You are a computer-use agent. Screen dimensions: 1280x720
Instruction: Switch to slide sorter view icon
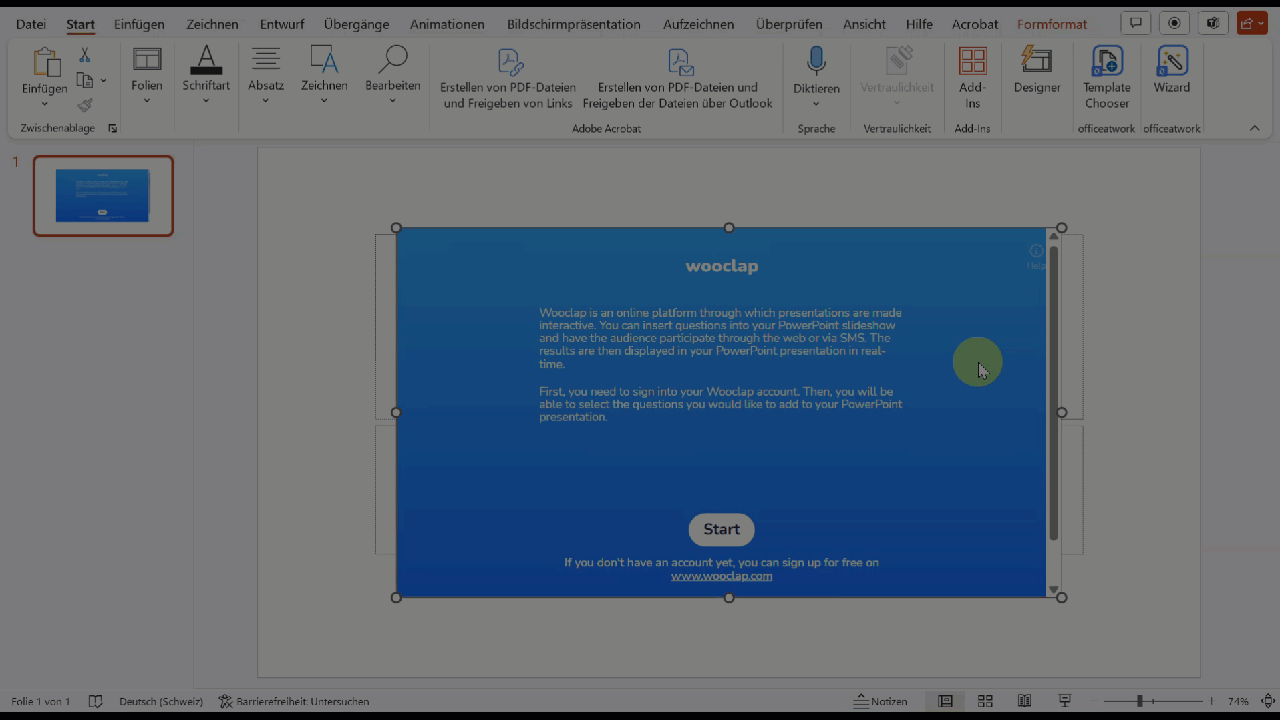pyautogui.click(x=985, y=701)
